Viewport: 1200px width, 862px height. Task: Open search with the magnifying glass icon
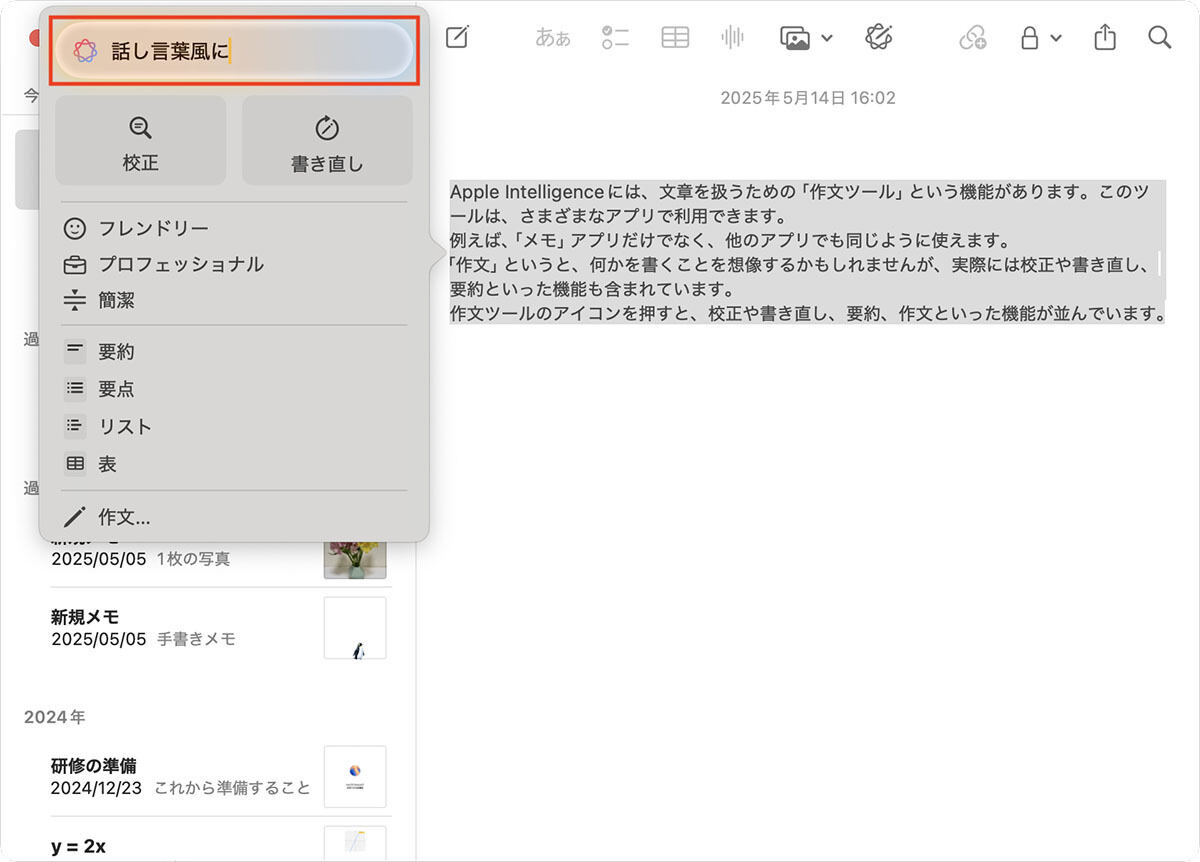coord(1159,38)
